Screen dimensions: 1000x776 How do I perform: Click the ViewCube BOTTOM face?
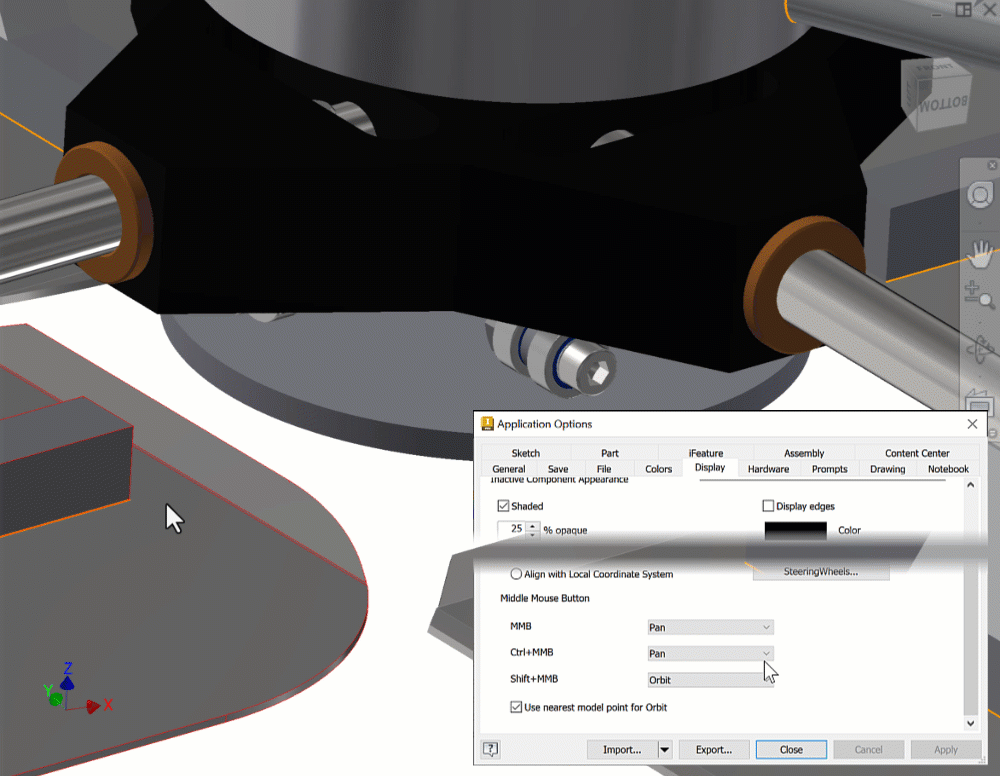[943, 103]
